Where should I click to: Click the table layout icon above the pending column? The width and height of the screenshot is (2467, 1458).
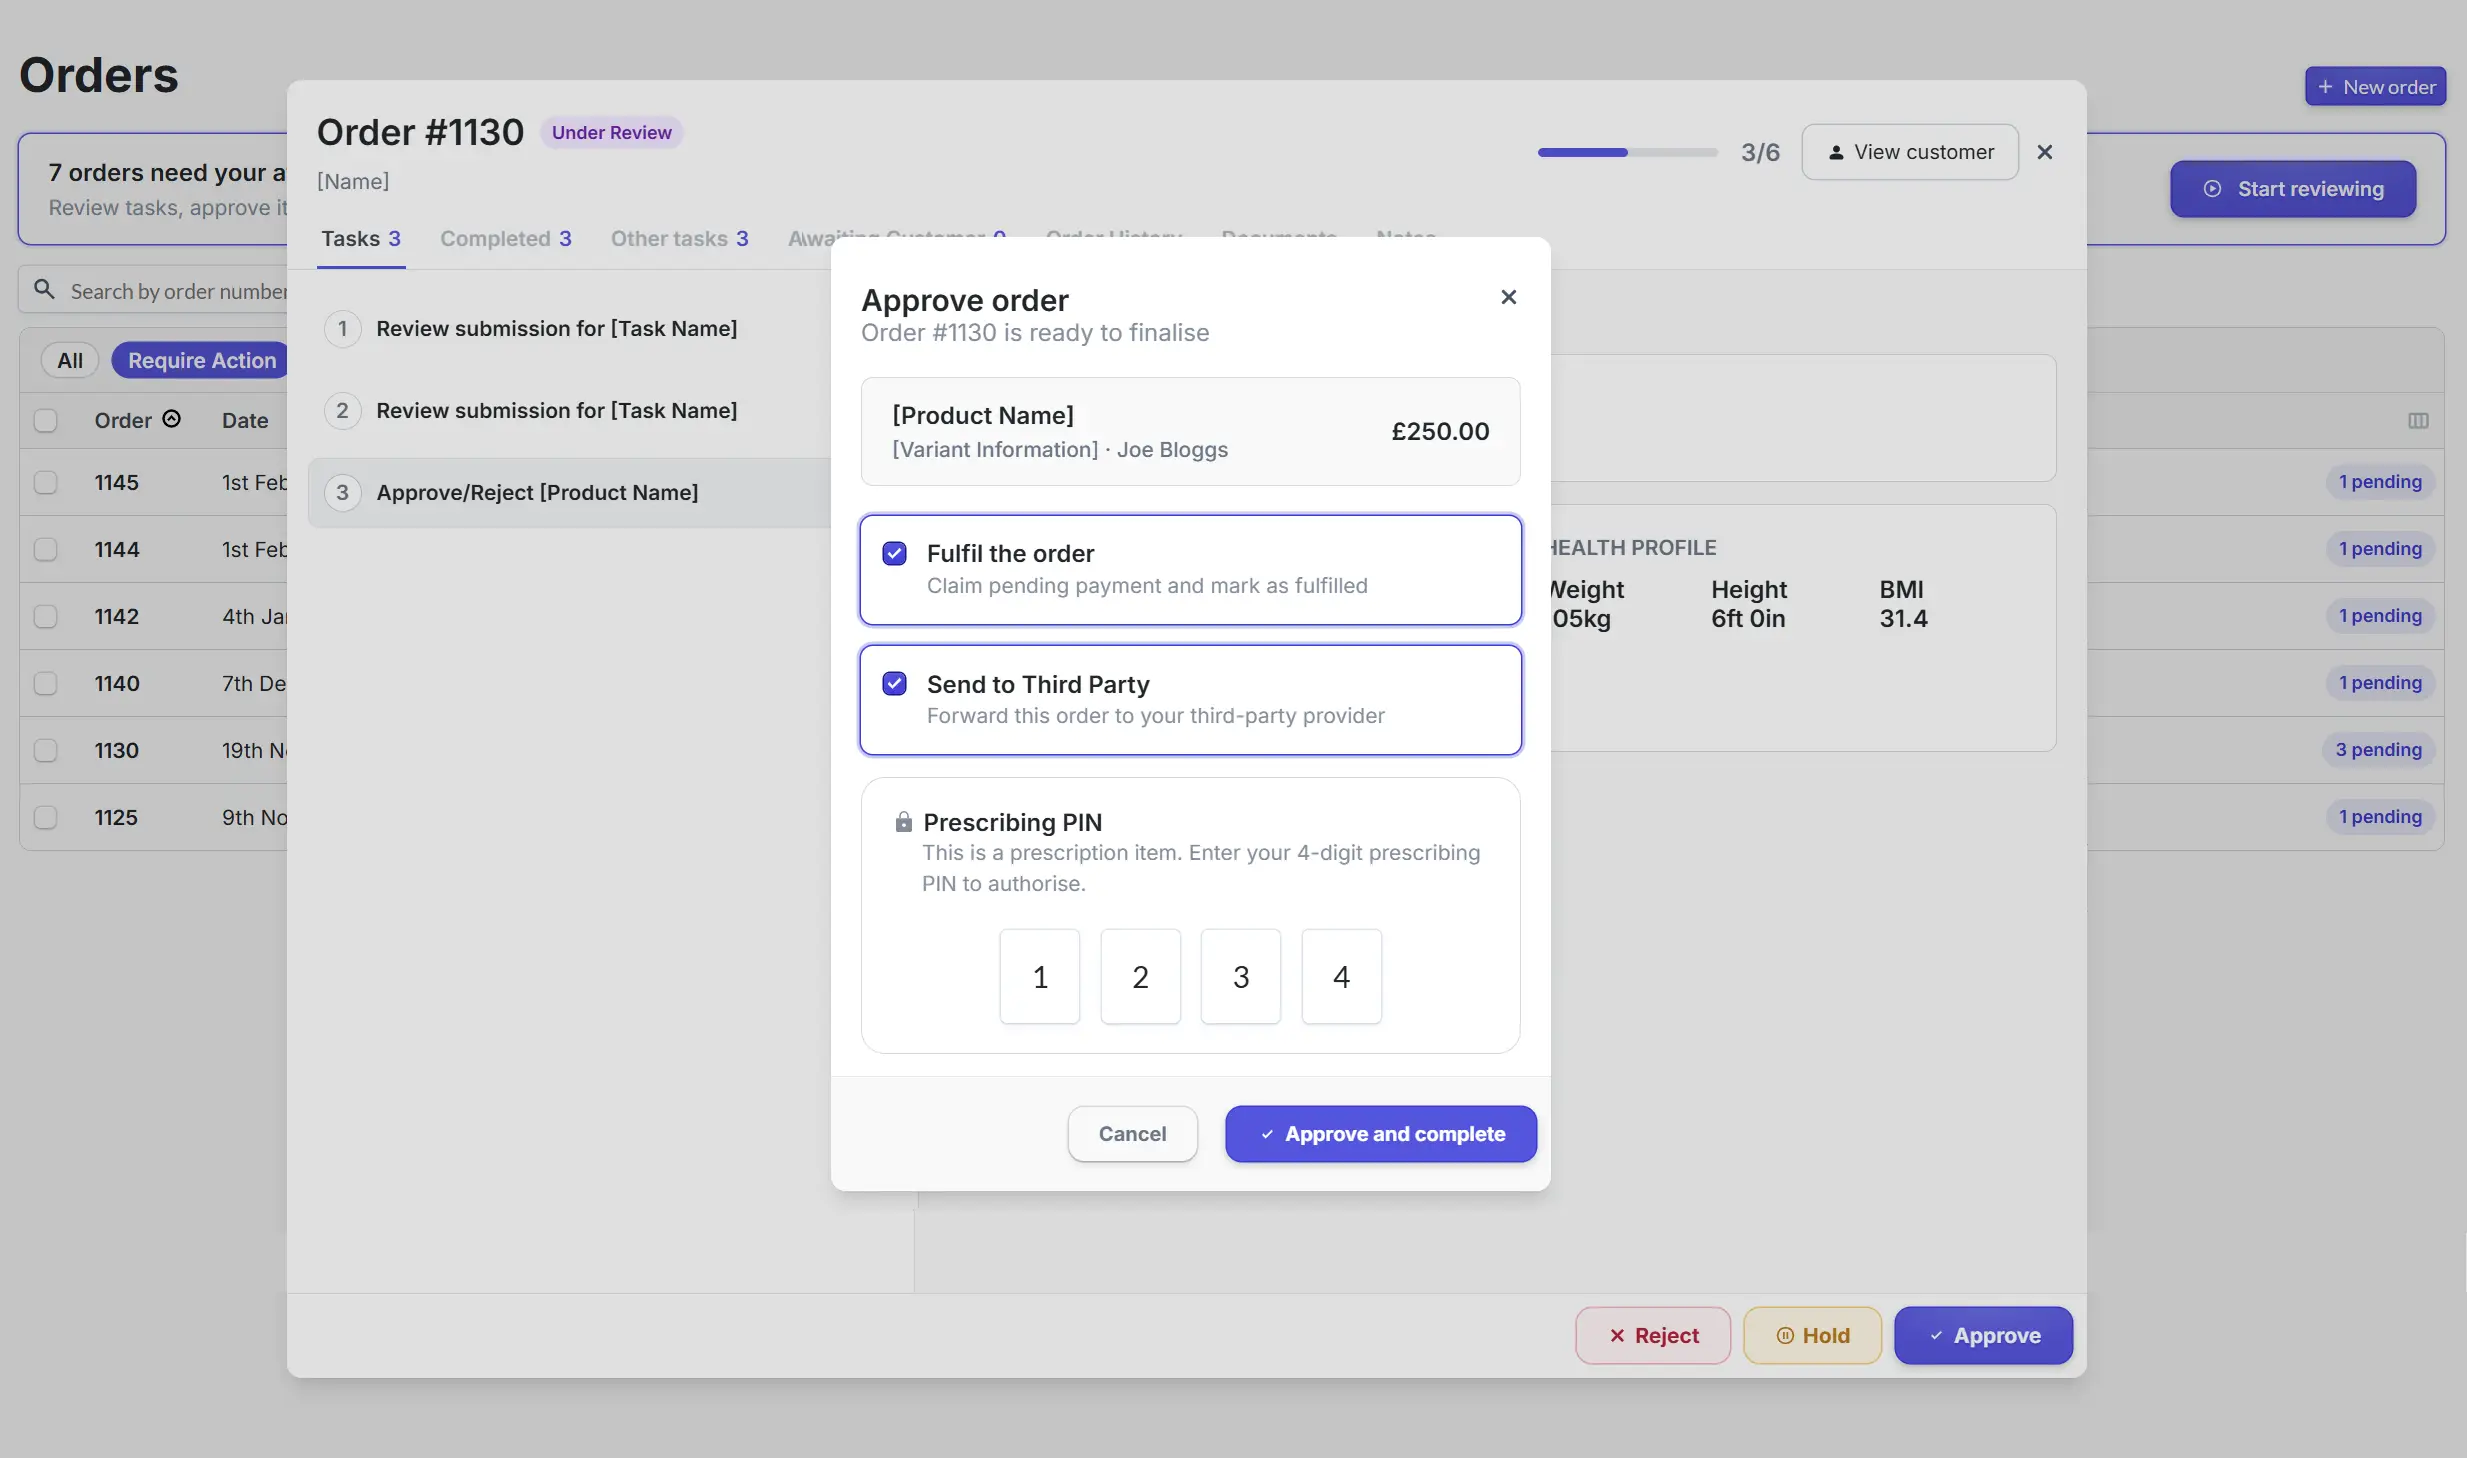click(x=2418, y=421)
